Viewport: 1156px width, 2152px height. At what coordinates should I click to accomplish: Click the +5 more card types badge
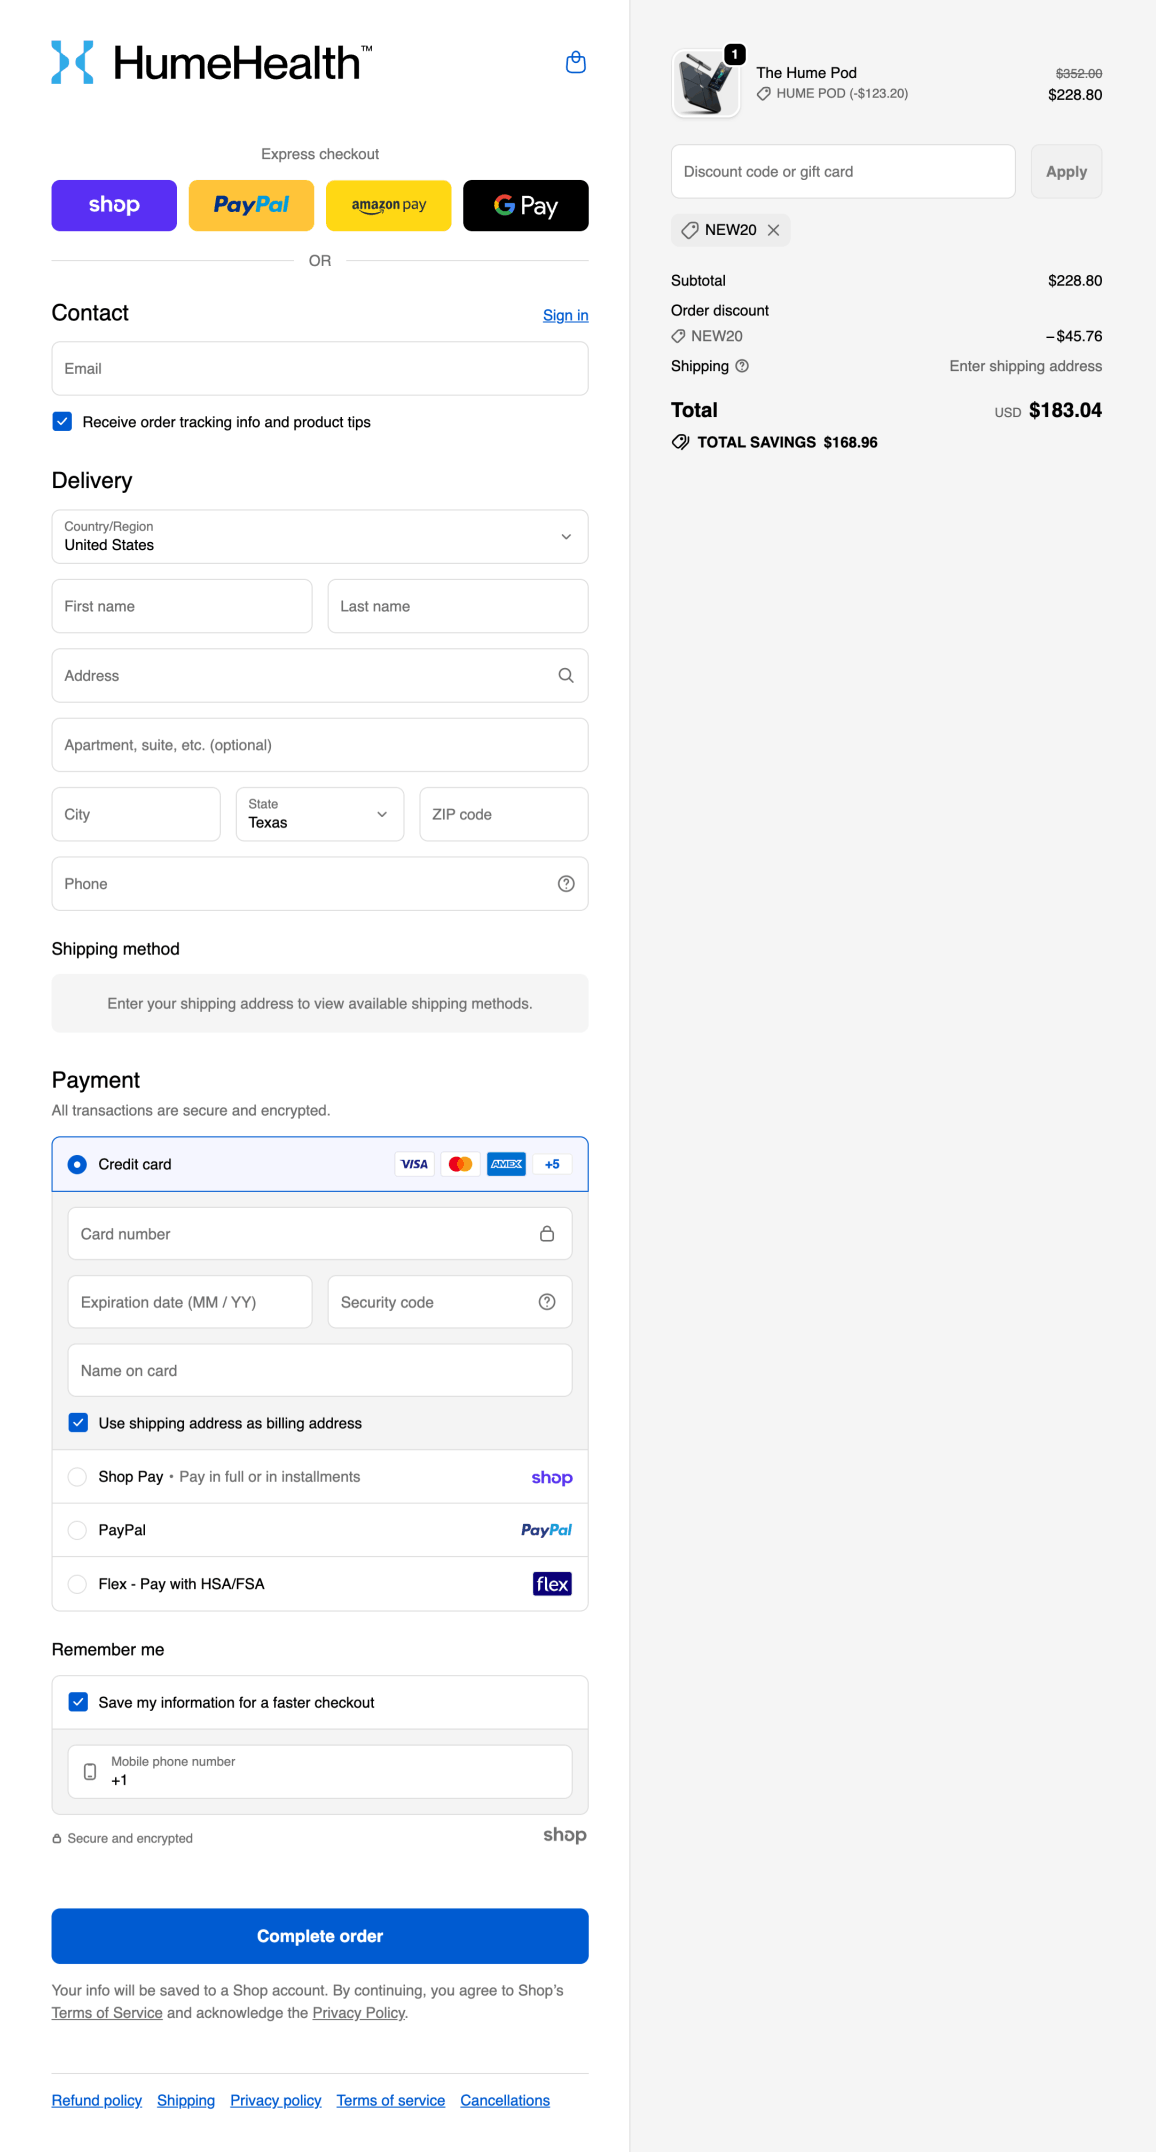click(552, 1164)
